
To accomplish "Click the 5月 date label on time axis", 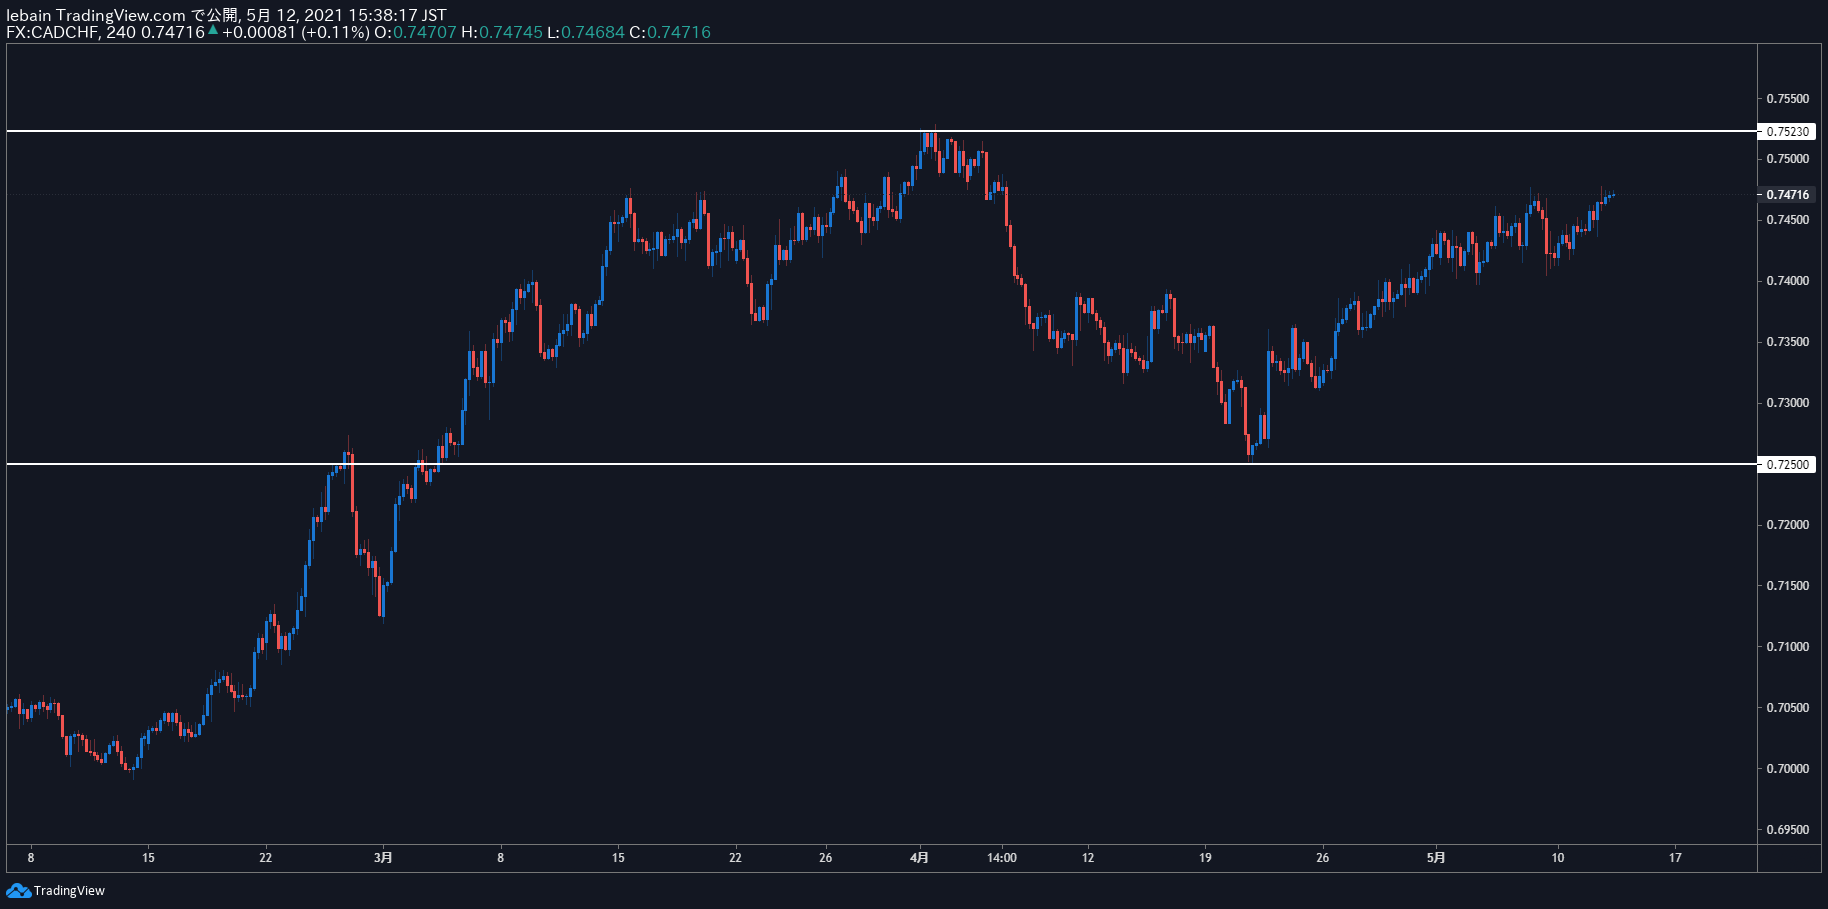I will coord(1436,857).
